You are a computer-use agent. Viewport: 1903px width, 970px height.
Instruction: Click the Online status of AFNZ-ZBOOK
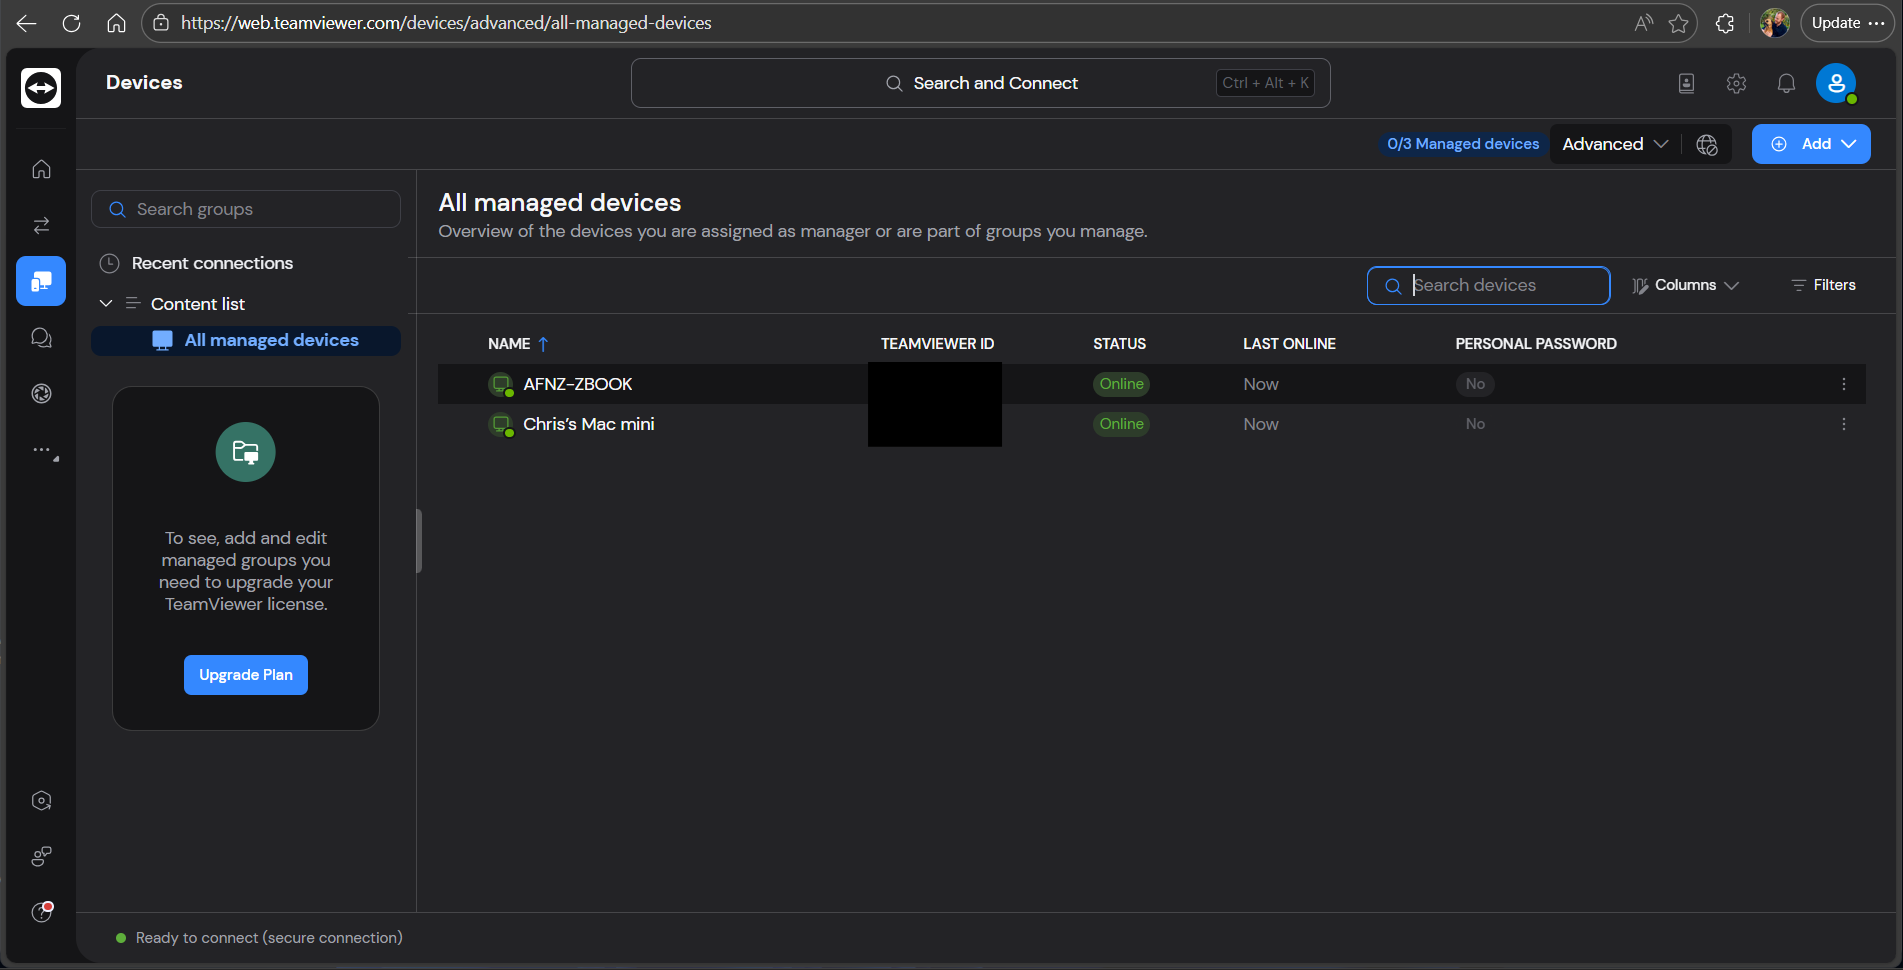[x=1121, y=384]
